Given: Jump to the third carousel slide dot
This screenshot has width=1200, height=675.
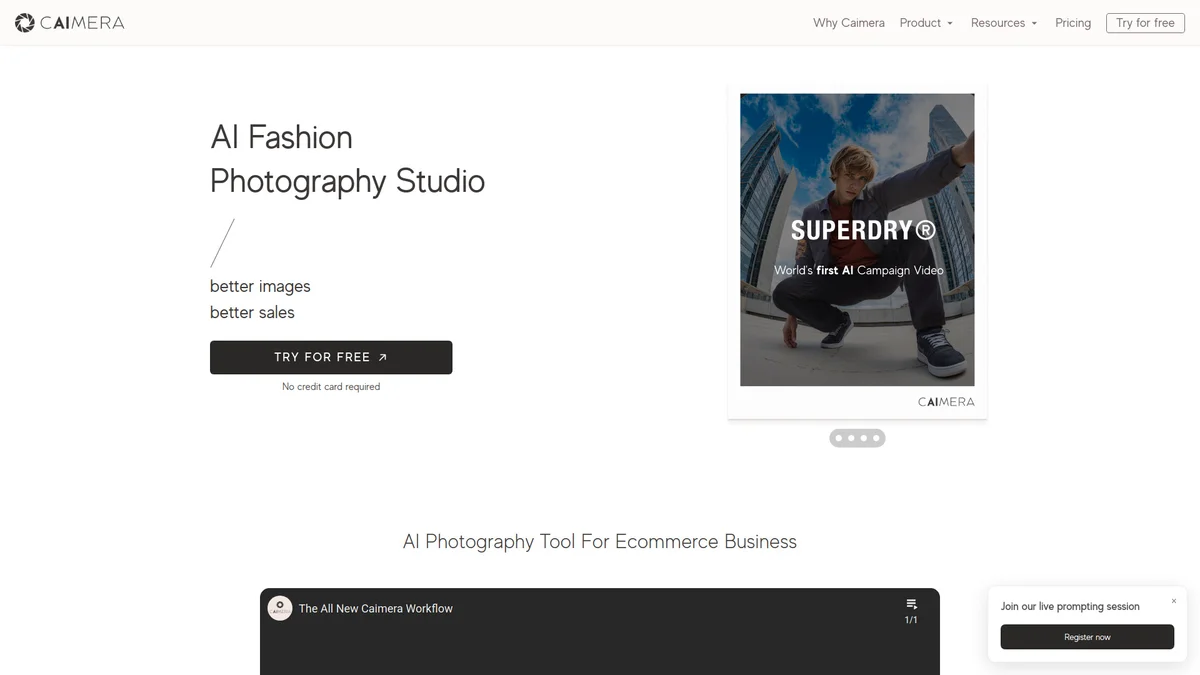Looking at the screenshot, I should [x=864, y=438].
